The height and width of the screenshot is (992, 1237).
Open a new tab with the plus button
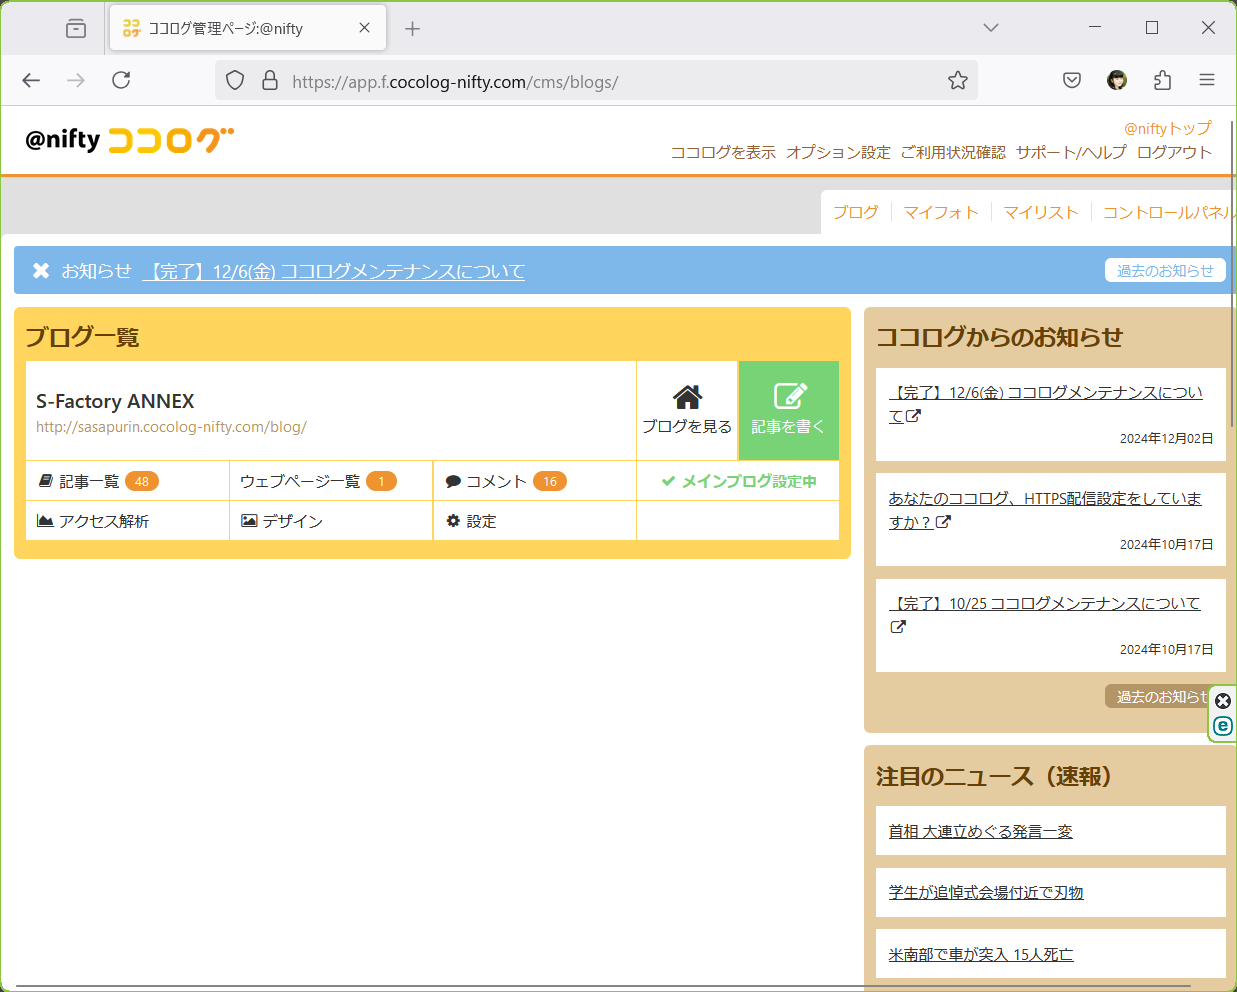tap(412, 28)
